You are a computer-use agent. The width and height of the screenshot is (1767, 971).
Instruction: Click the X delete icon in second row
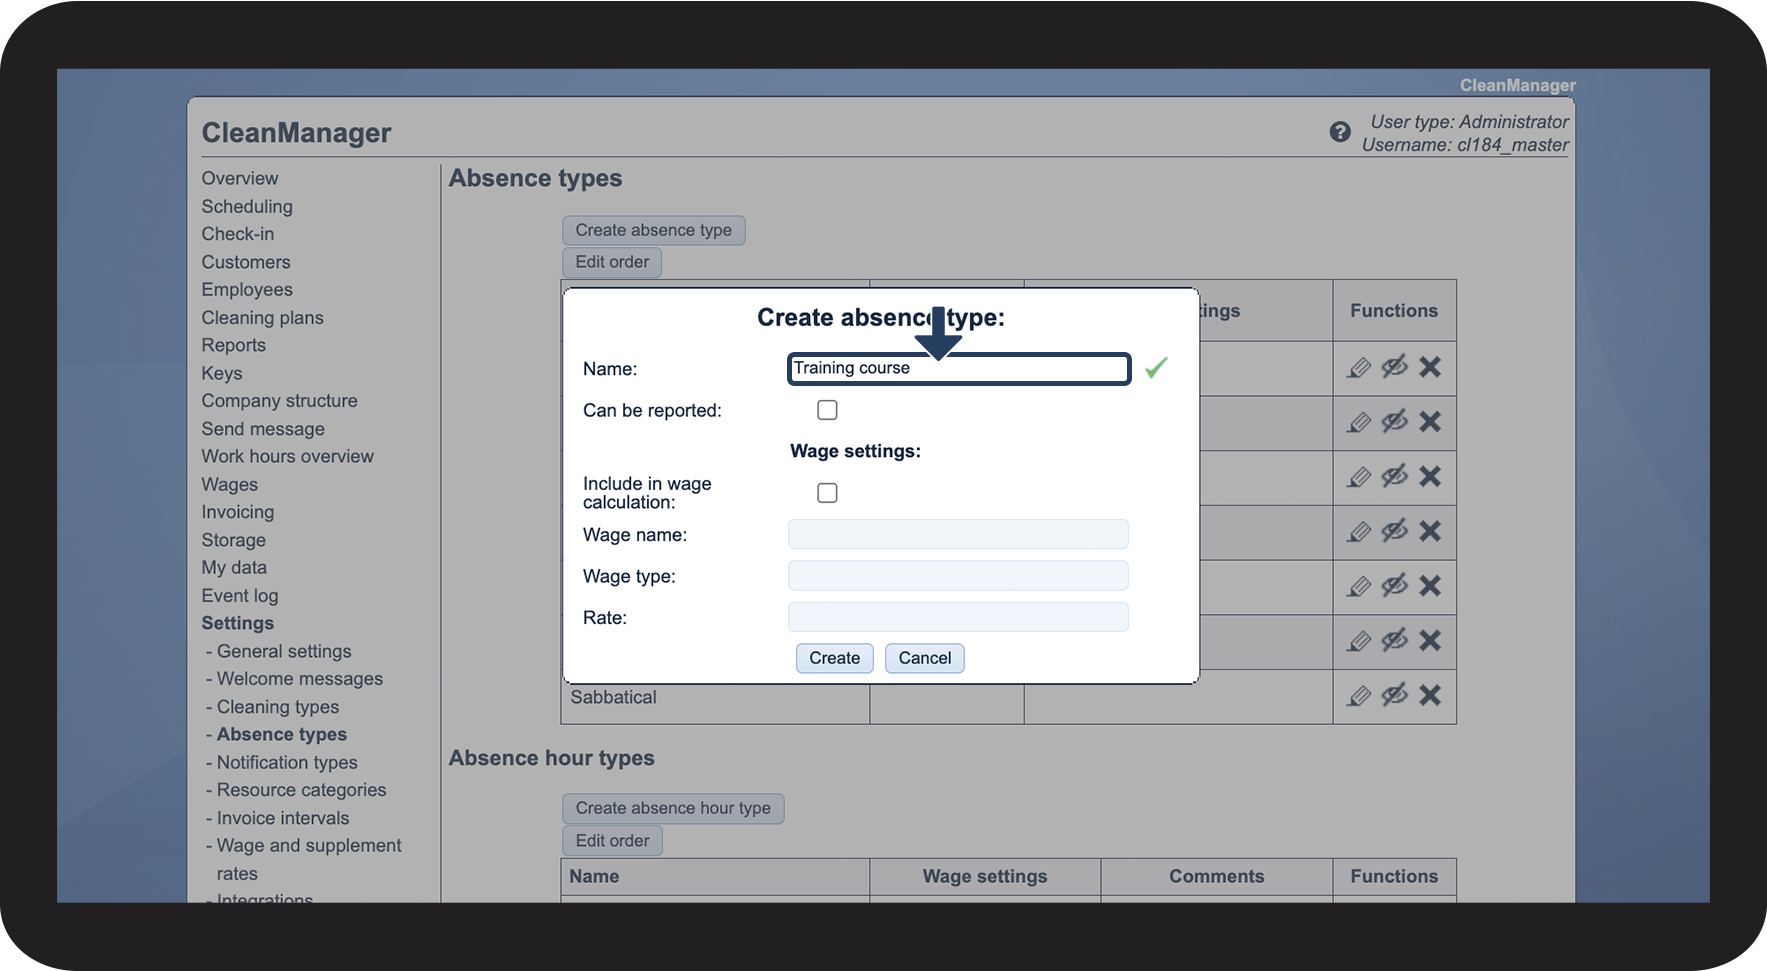pyautogui.click(x=1430, y=422)
